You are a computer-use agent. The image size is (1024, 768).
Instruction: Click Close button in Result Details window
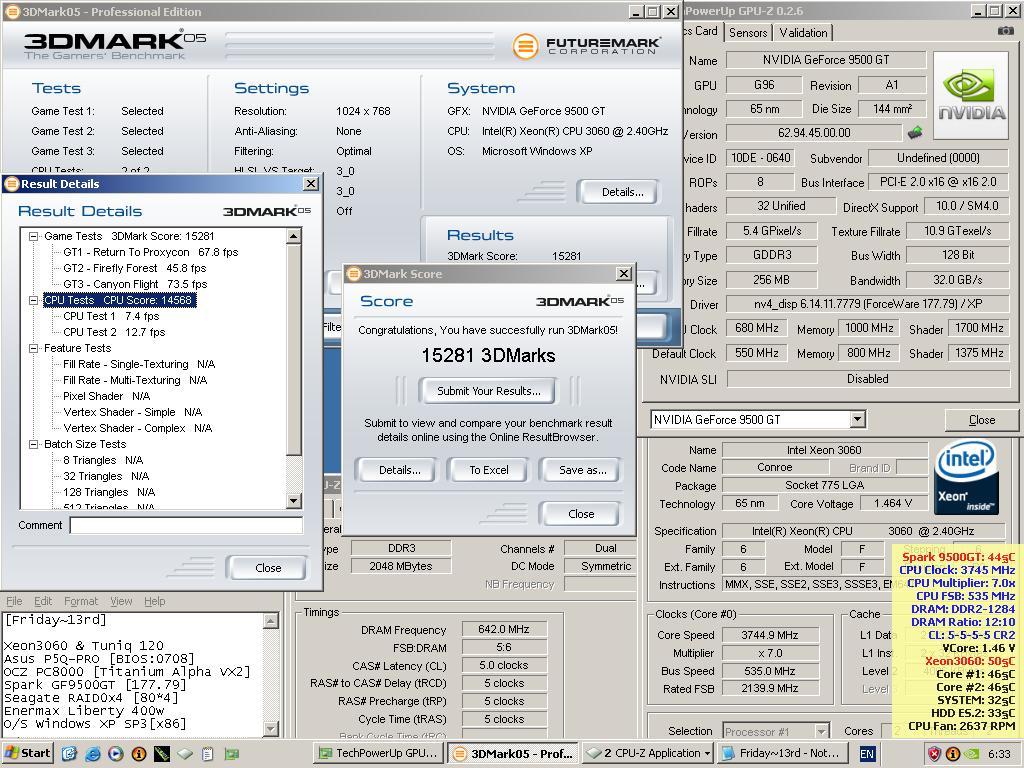pyautogui.click(x=268, y=568)
